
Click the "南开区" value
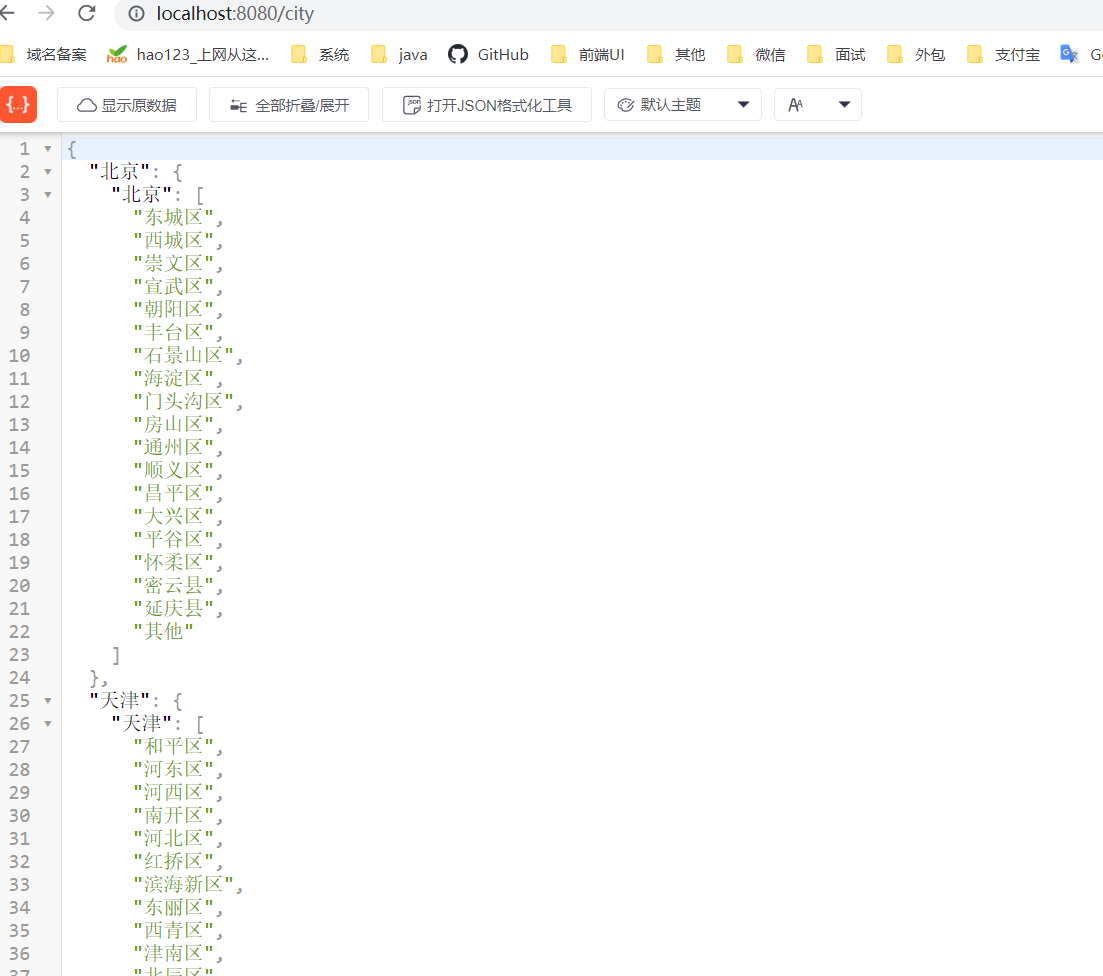pyautogui.click(x=174, y=815)
